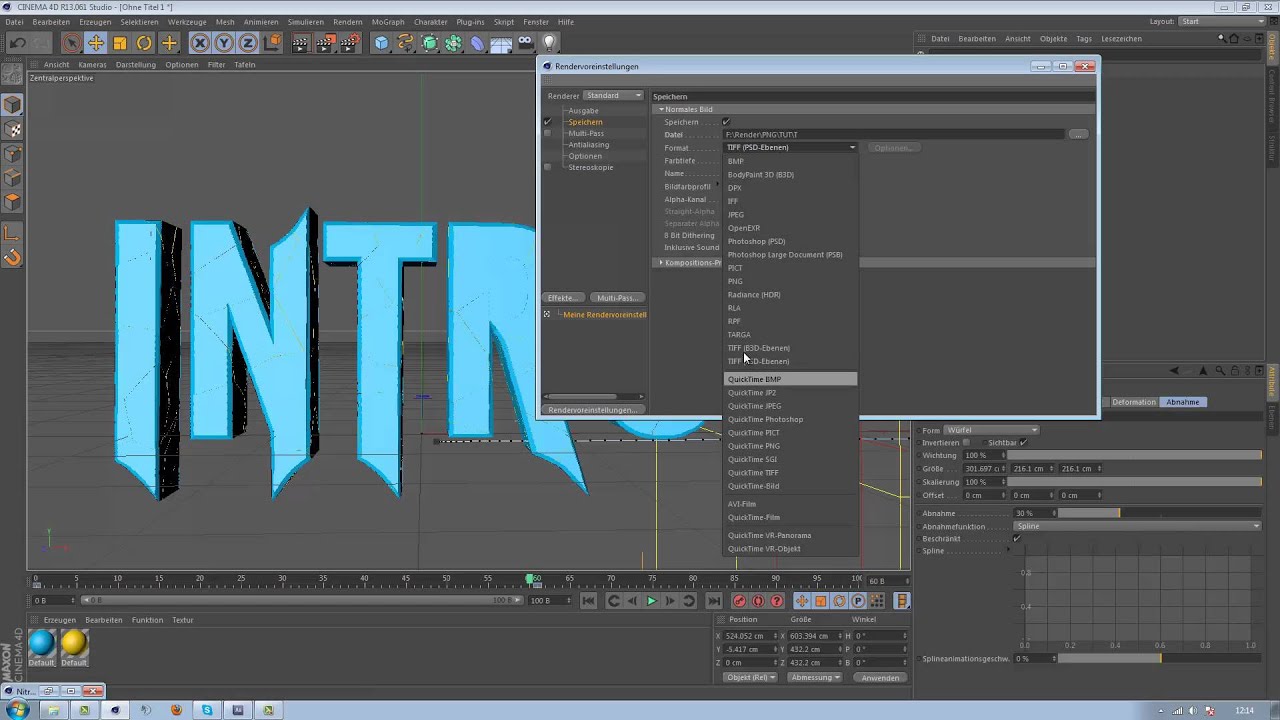Click the yellow Default material thumbnail
Viewport: 1280px width, 720px height.
(x=74, y=644)
